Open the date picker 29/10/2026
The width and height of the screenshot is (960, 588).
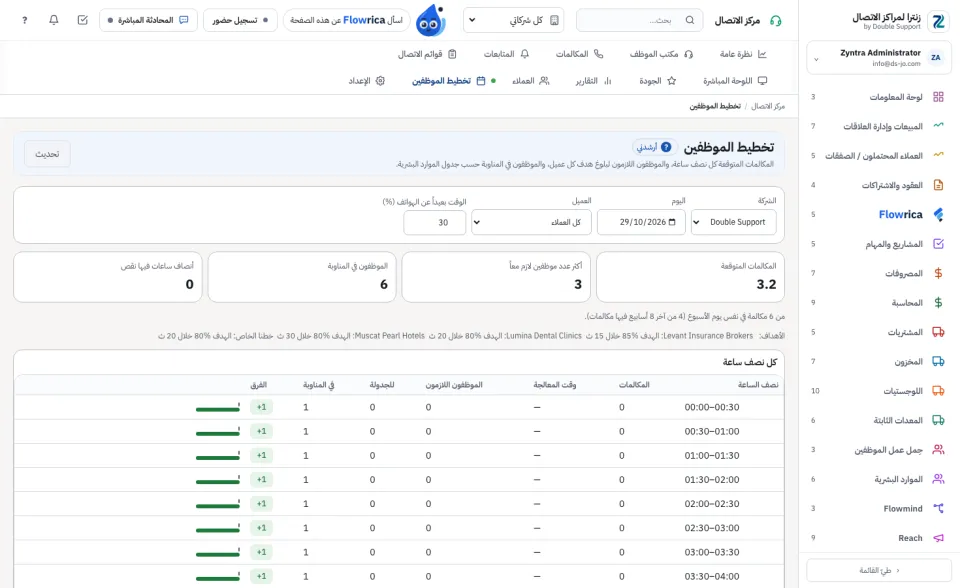click(641, 222)
